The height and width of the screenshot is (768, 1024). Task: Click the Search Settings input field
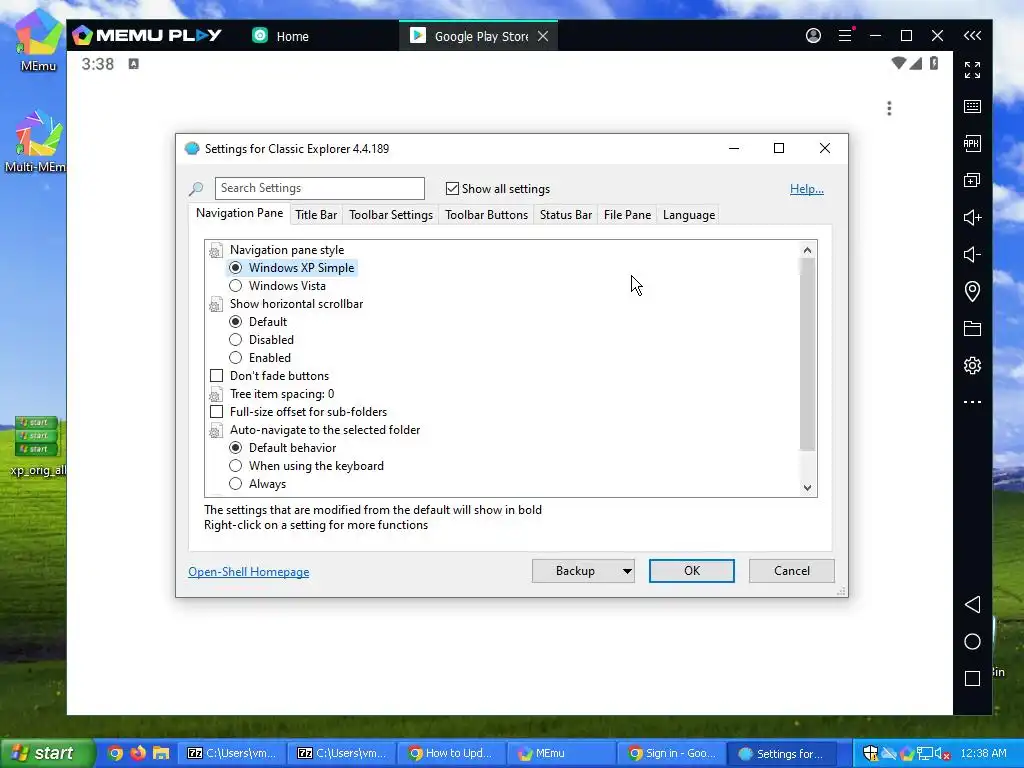tap(319, 188)
